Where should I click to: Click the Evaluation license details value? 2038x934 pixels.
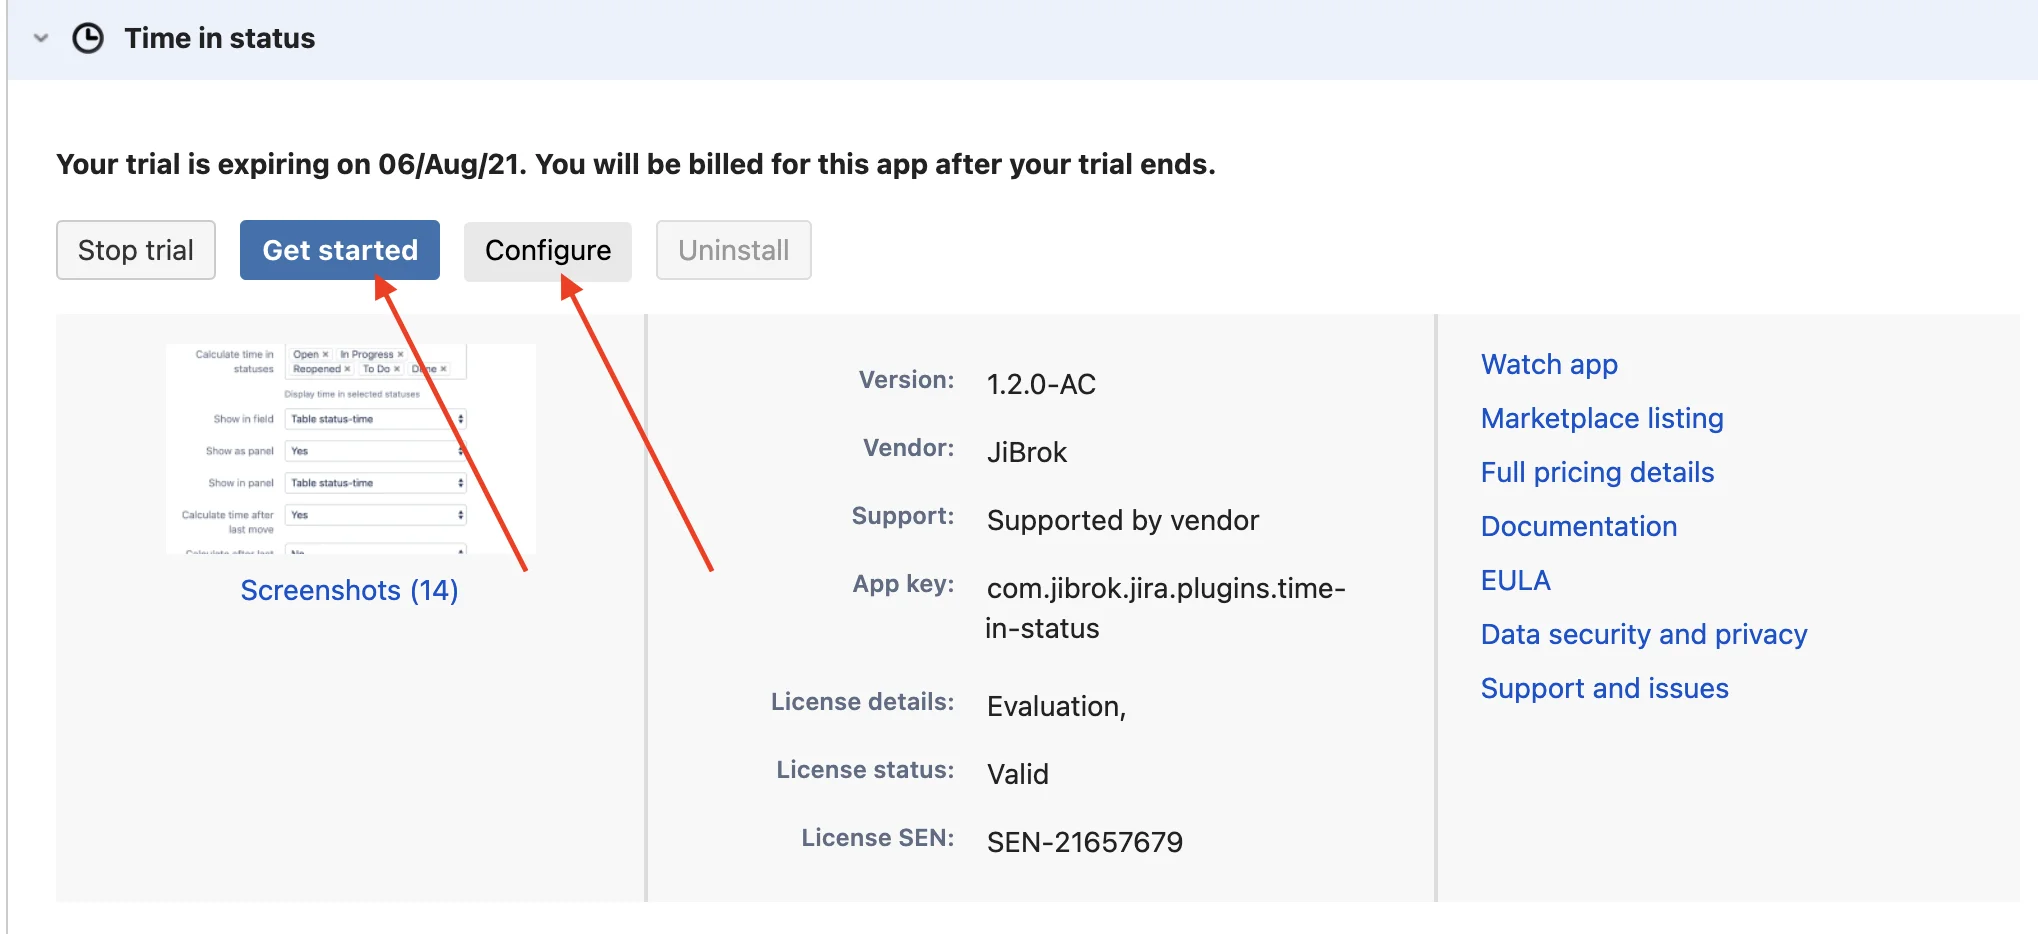pos(1056,706)
